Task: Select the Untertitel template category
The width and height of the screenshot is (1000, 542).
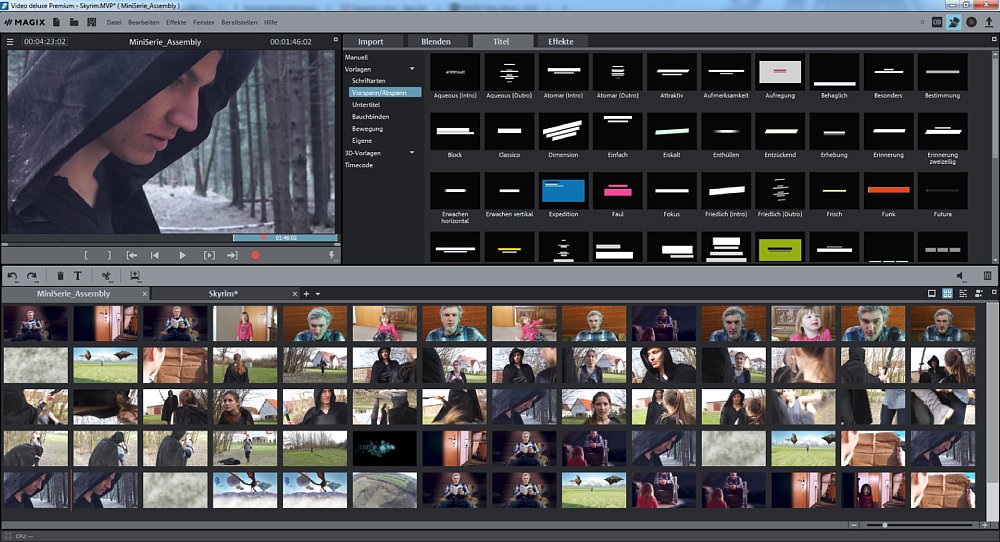Action: pos(366,104)
